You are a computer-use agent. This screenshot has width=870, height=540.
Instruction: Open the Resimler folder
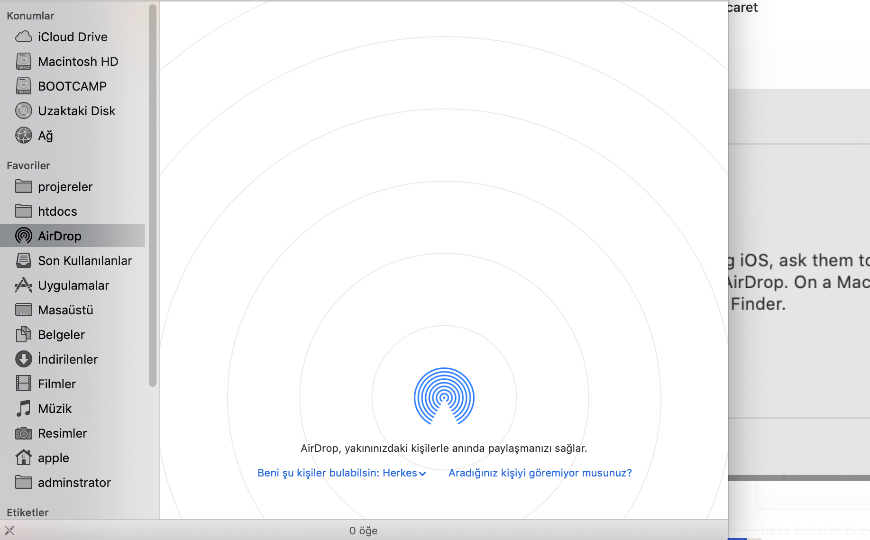click(73, 433)
